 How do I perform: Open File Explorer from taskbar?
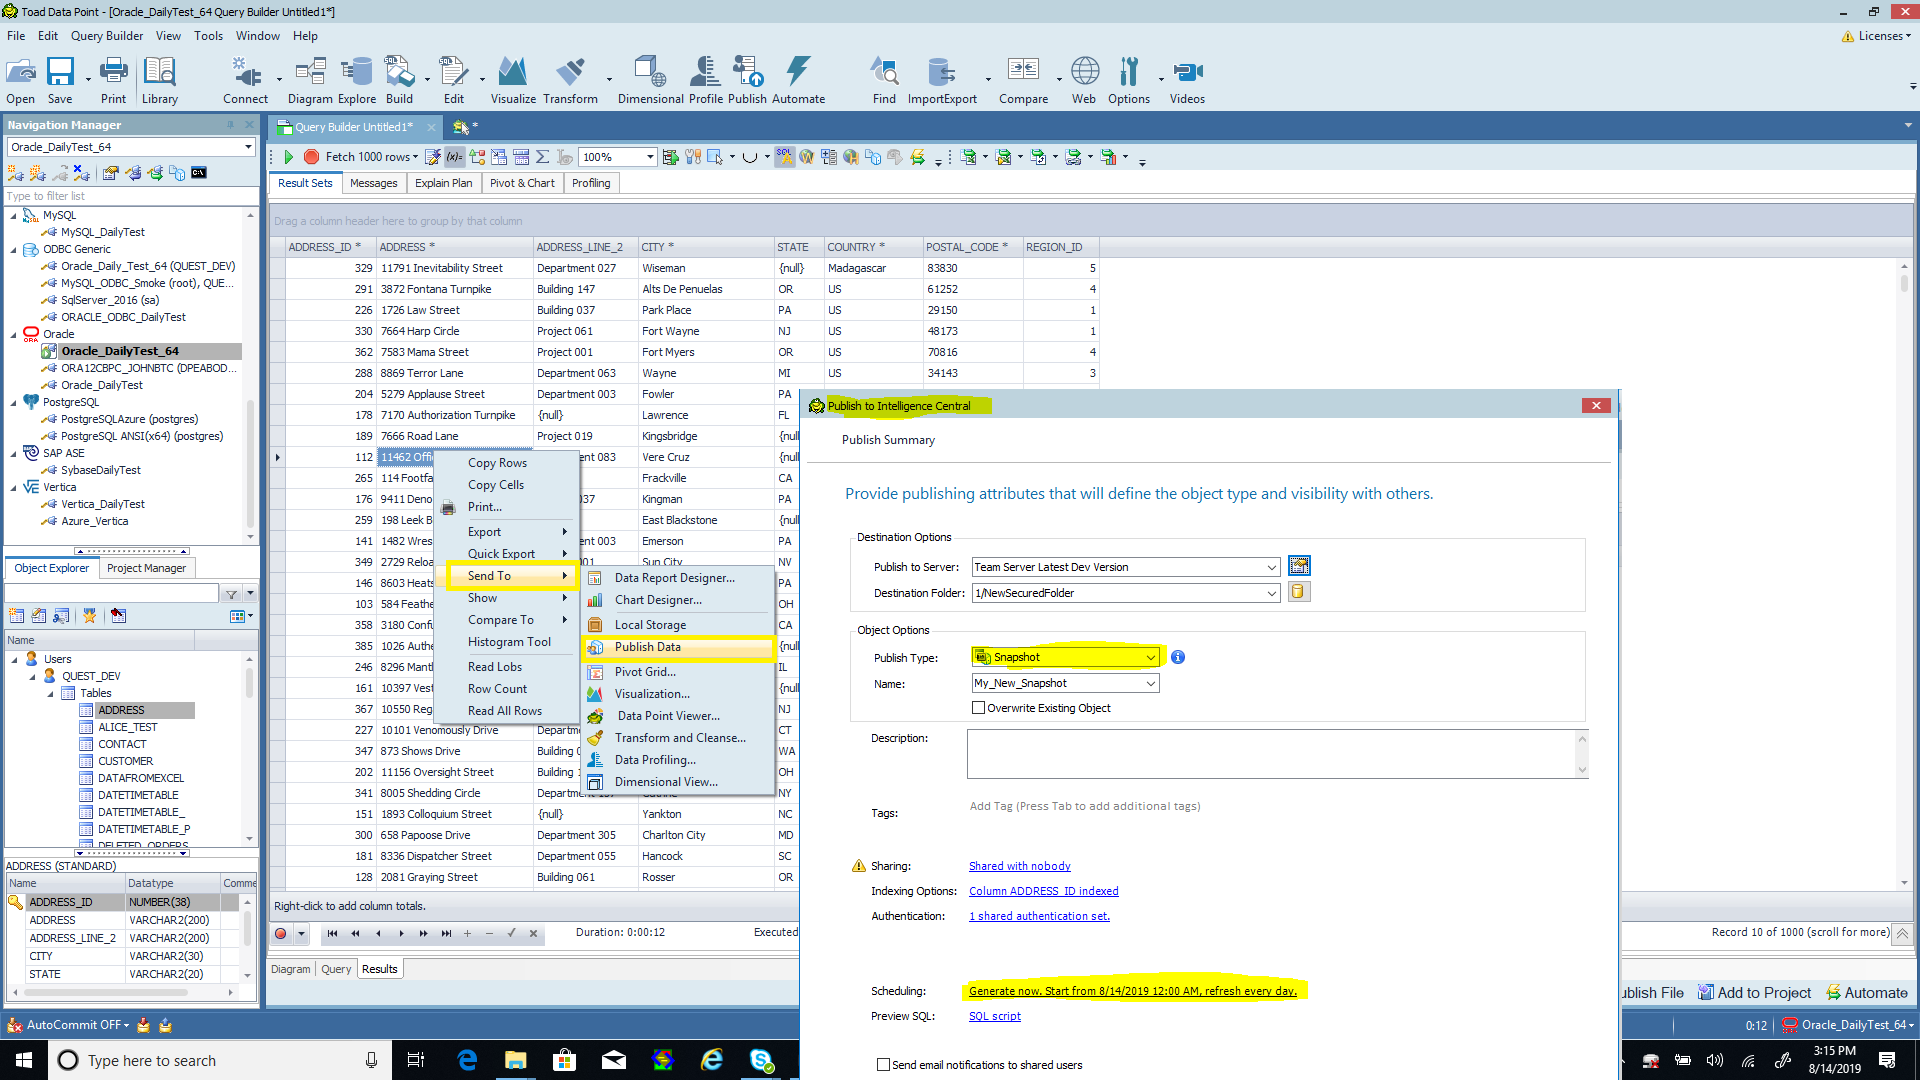pyautogui.click(x=515, y=1060)
